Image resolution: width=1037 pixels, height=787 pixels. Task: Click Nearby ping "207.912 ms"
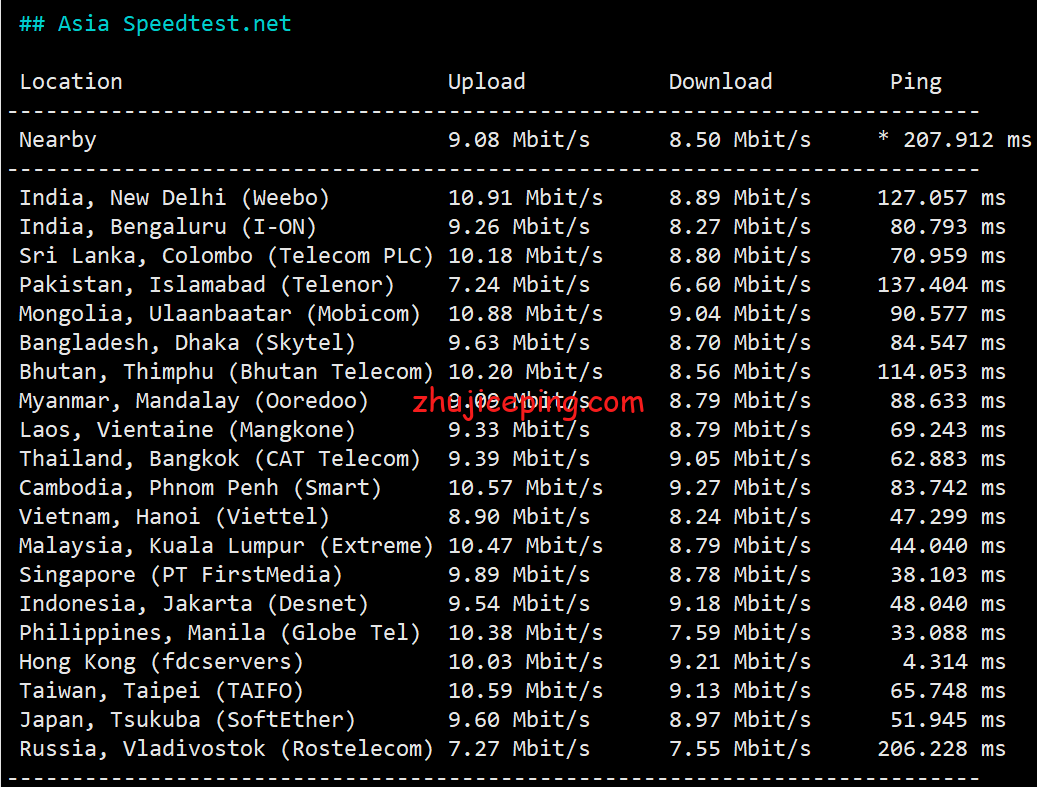(967, 140)
